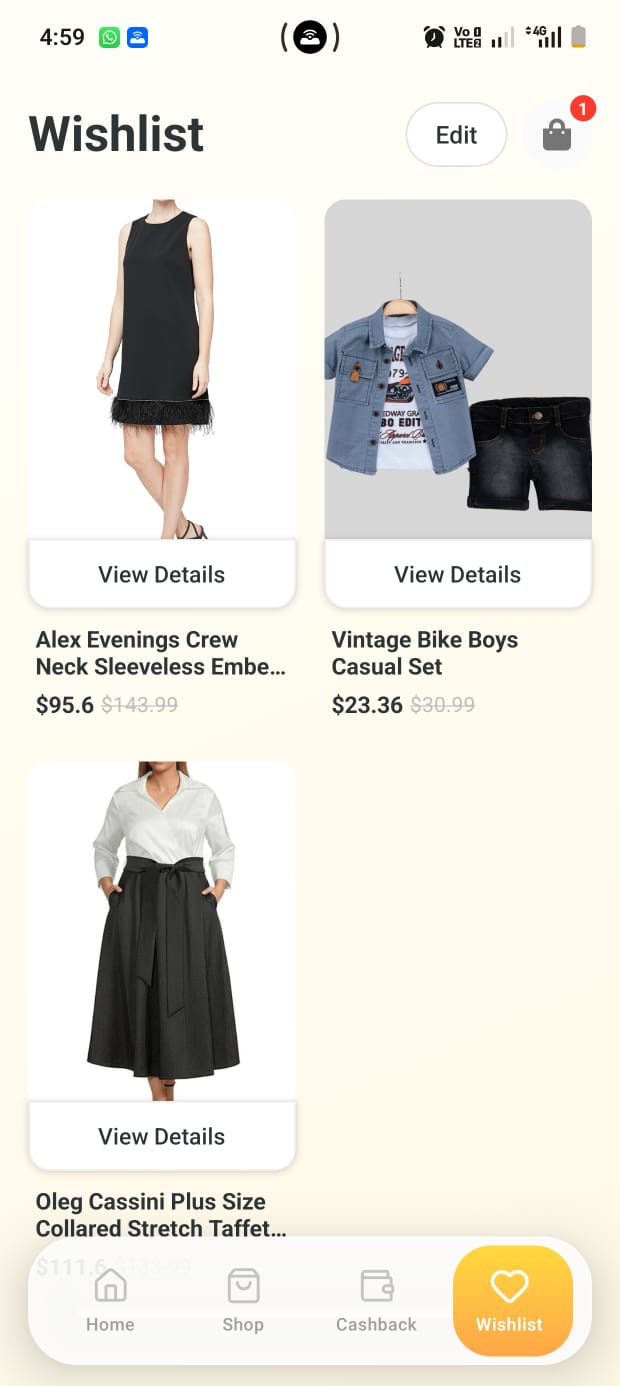Screen dimensions: 620x1386
Task: Tap the Edit wishlist button
Action: pos(456,135)
